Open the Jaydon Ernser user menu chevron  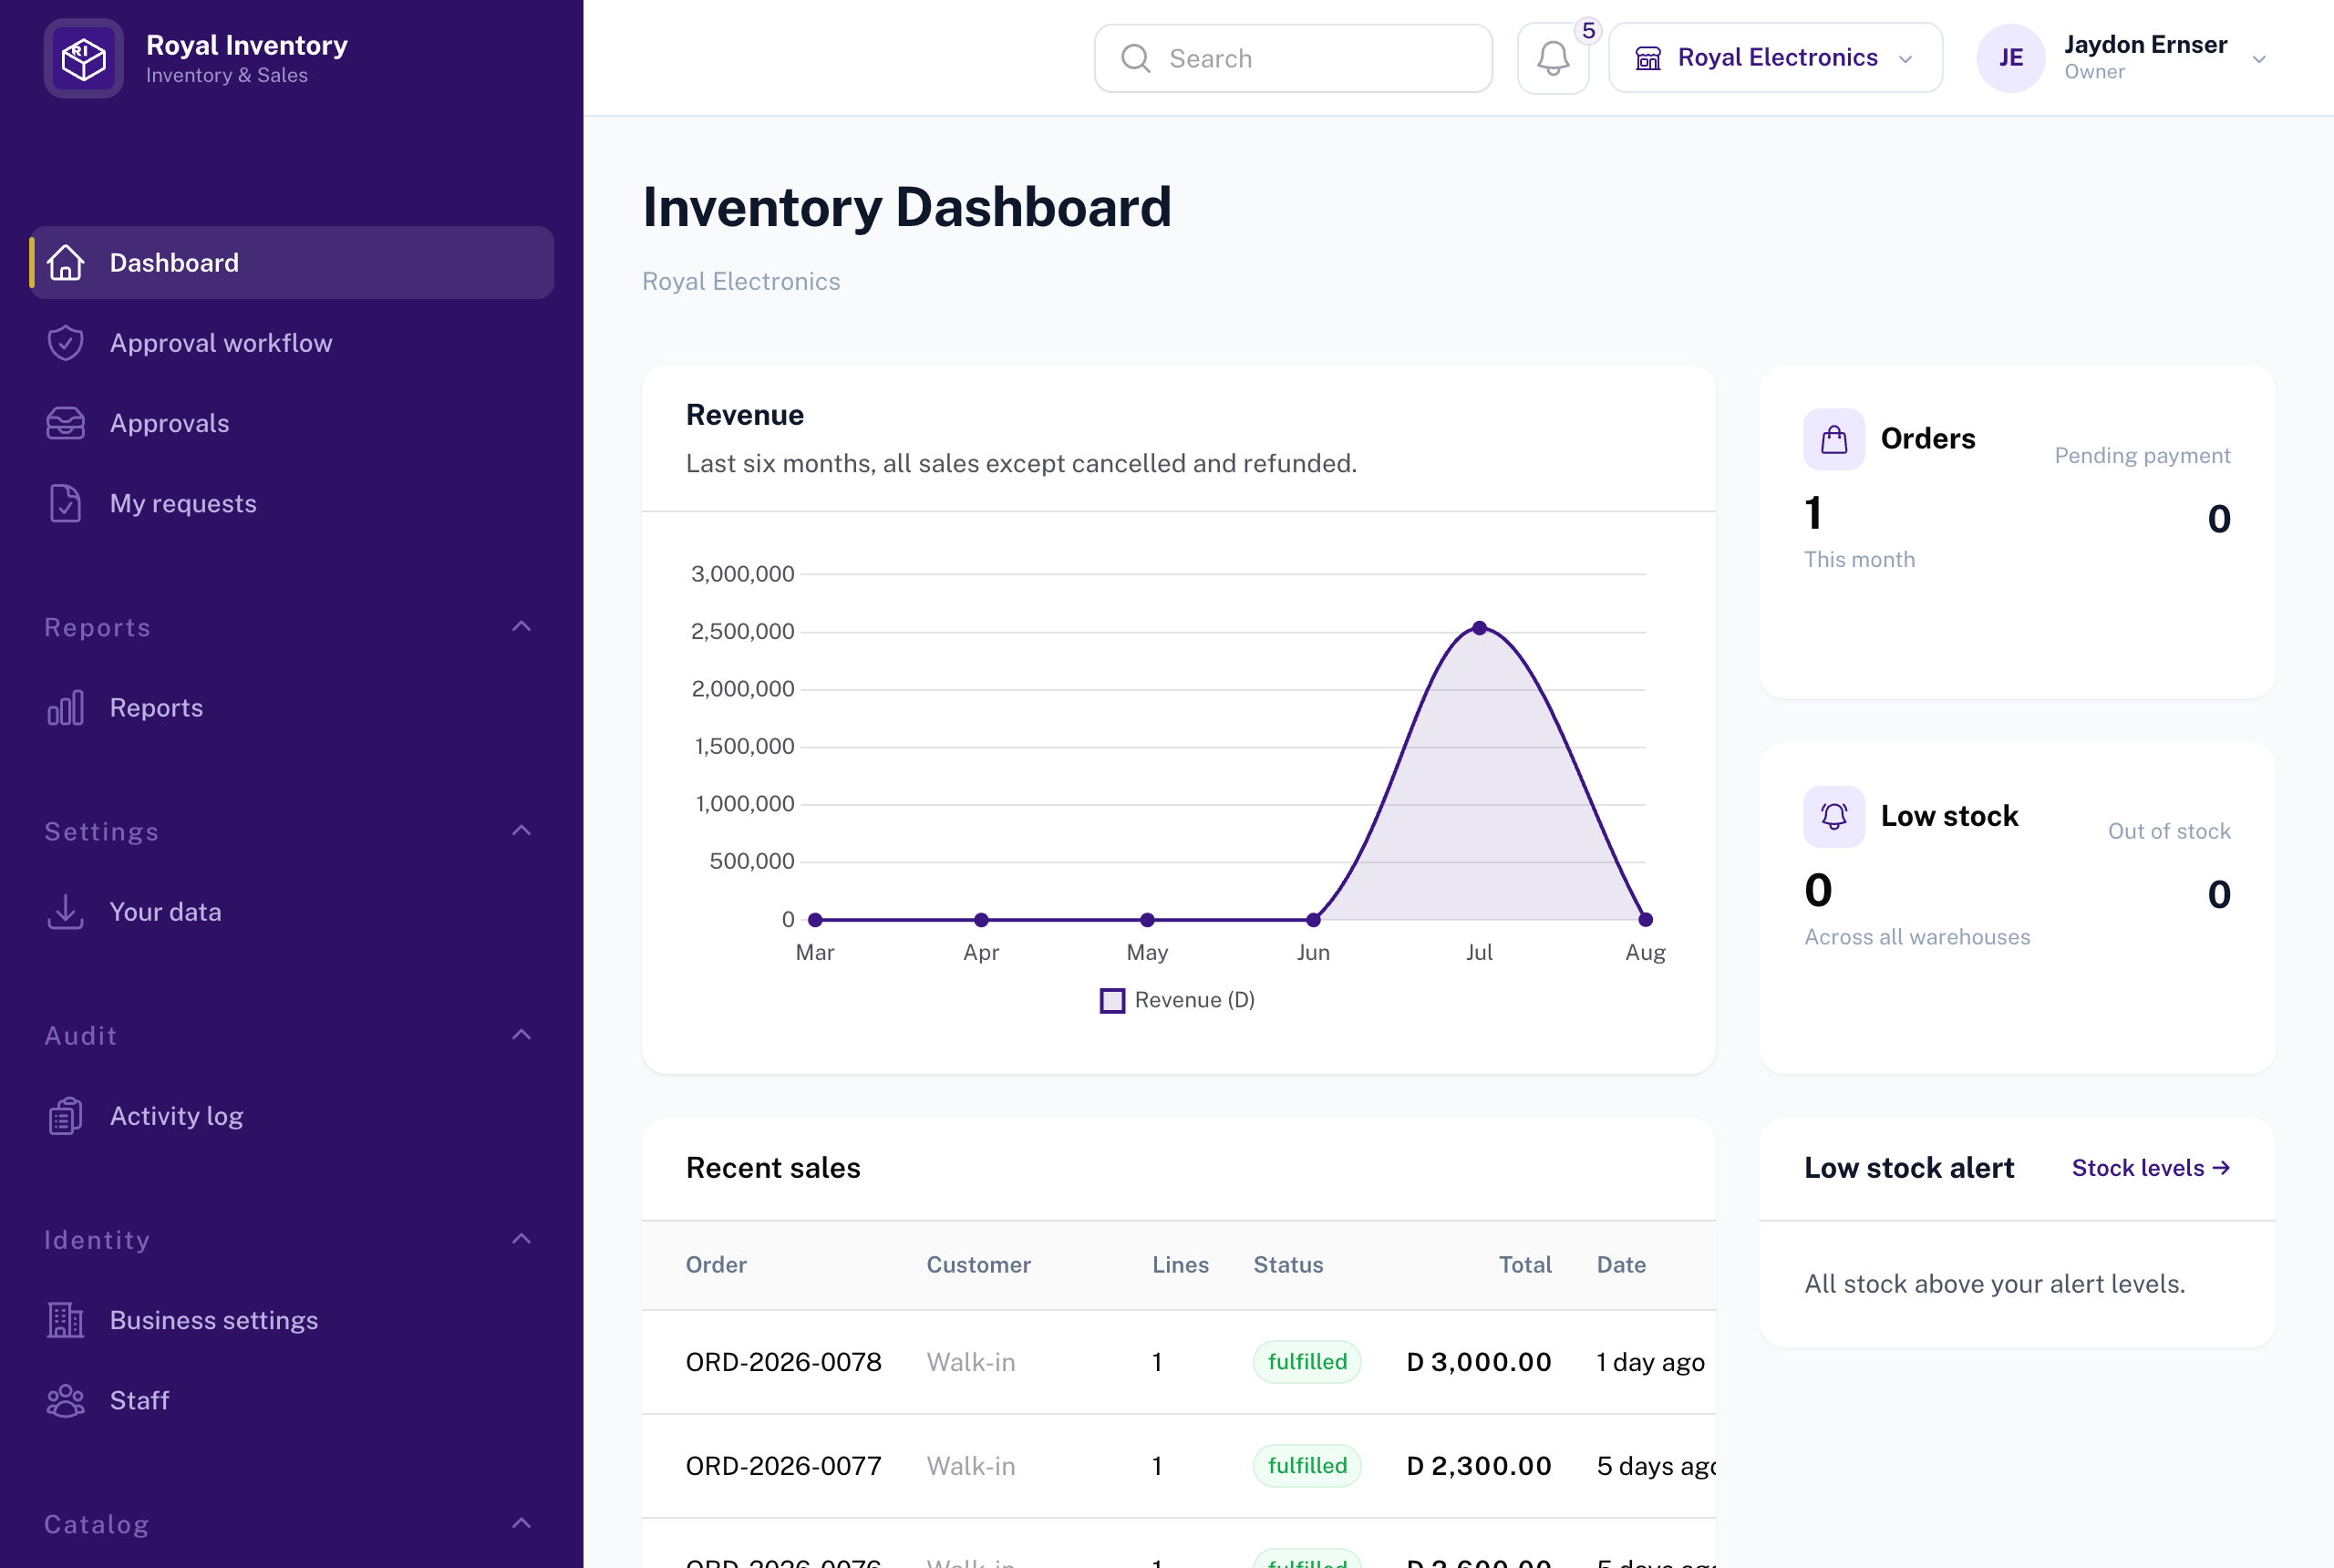[x=2259, y=59]
